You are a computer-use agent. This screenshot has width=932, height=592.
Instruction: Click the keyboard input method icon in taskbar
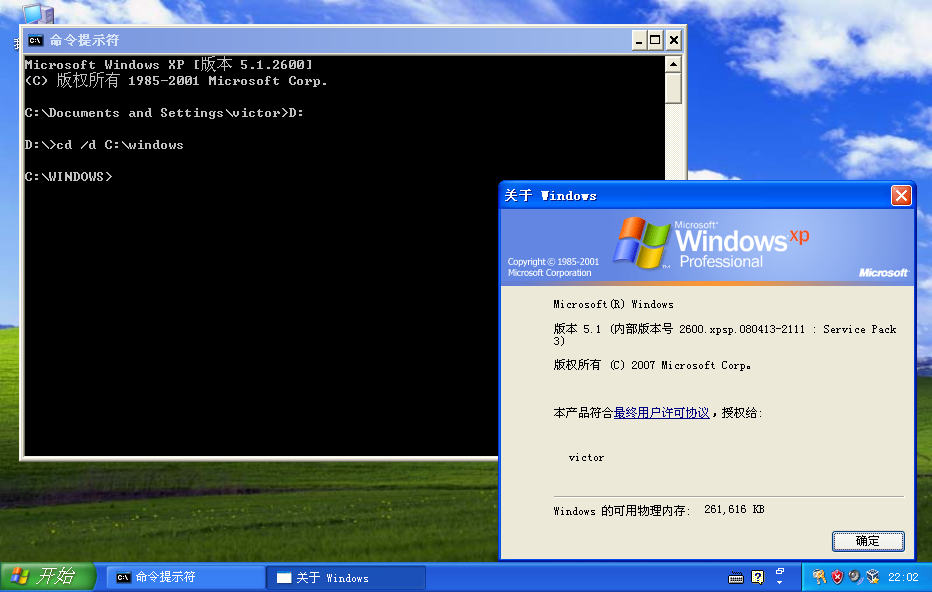tap(736, 578)
